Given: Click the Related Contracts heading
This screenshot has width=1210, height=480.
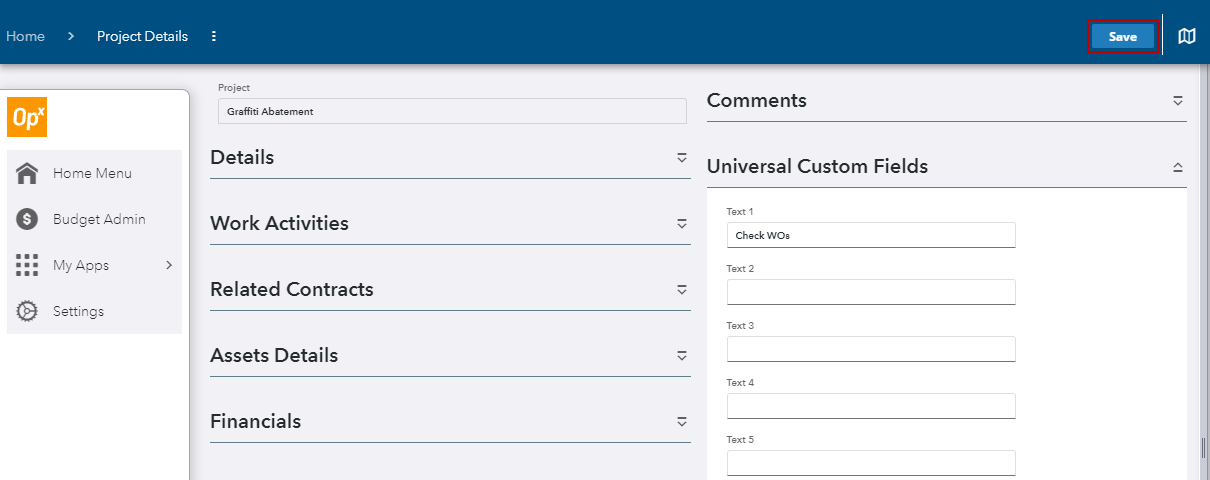Looking at the screenshot, I should pyautogui.click(x=292, y=289).
